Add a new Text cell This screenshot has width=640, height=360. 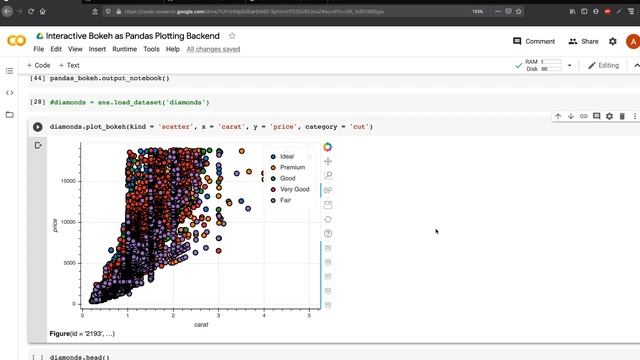coord(69,65)
